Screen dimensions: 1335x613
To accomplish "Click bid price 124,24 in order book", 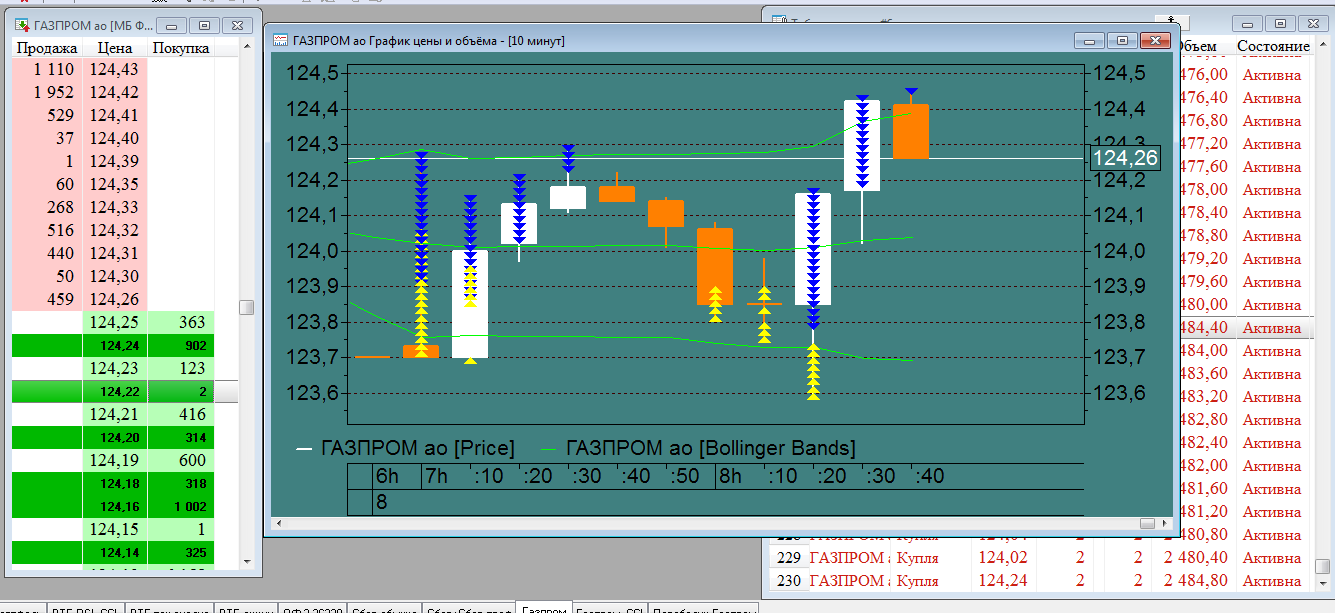I will click(114, 346).
